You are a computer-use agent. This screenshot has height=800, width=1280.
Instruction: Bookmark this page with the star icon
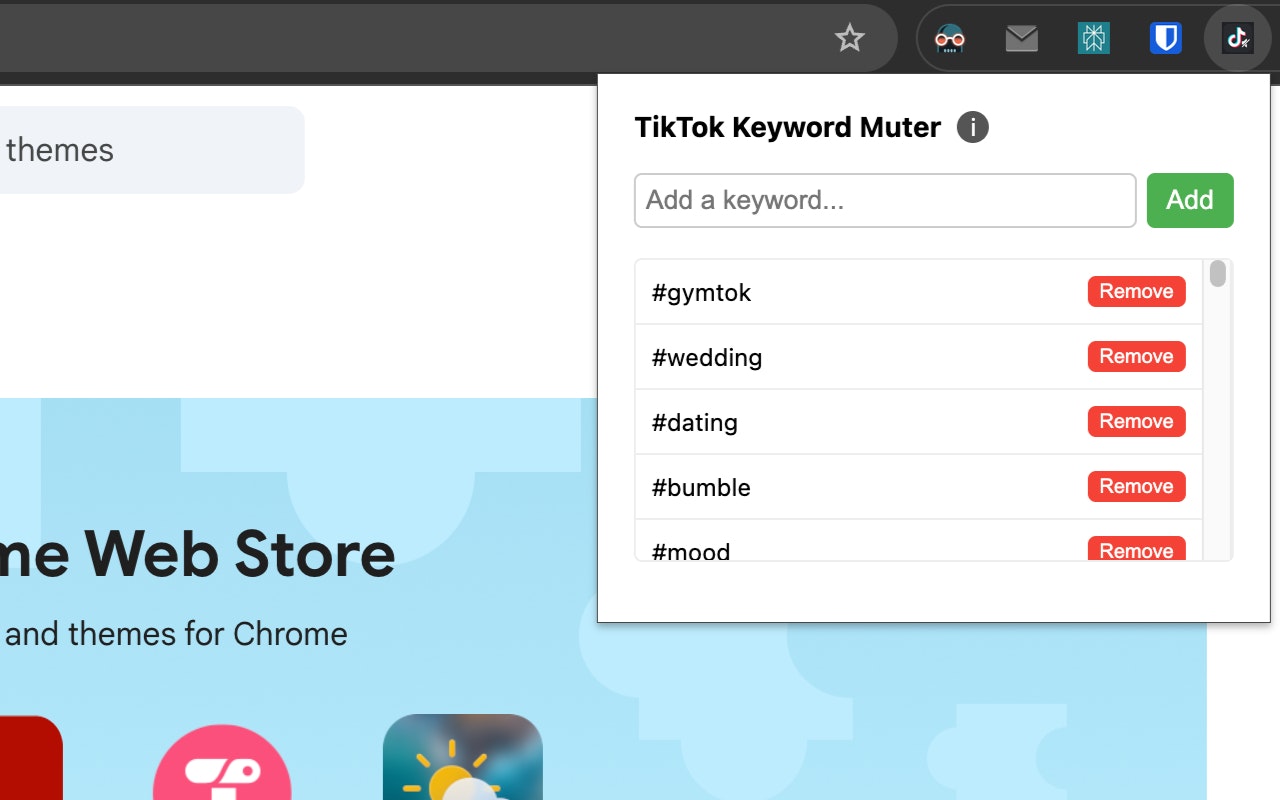point(849,39)
